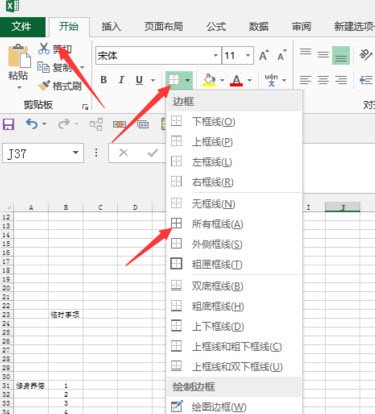Screen dimensions: 375x414
Task: Switch to the Data (数据) tab
Action: click(259, 27)
